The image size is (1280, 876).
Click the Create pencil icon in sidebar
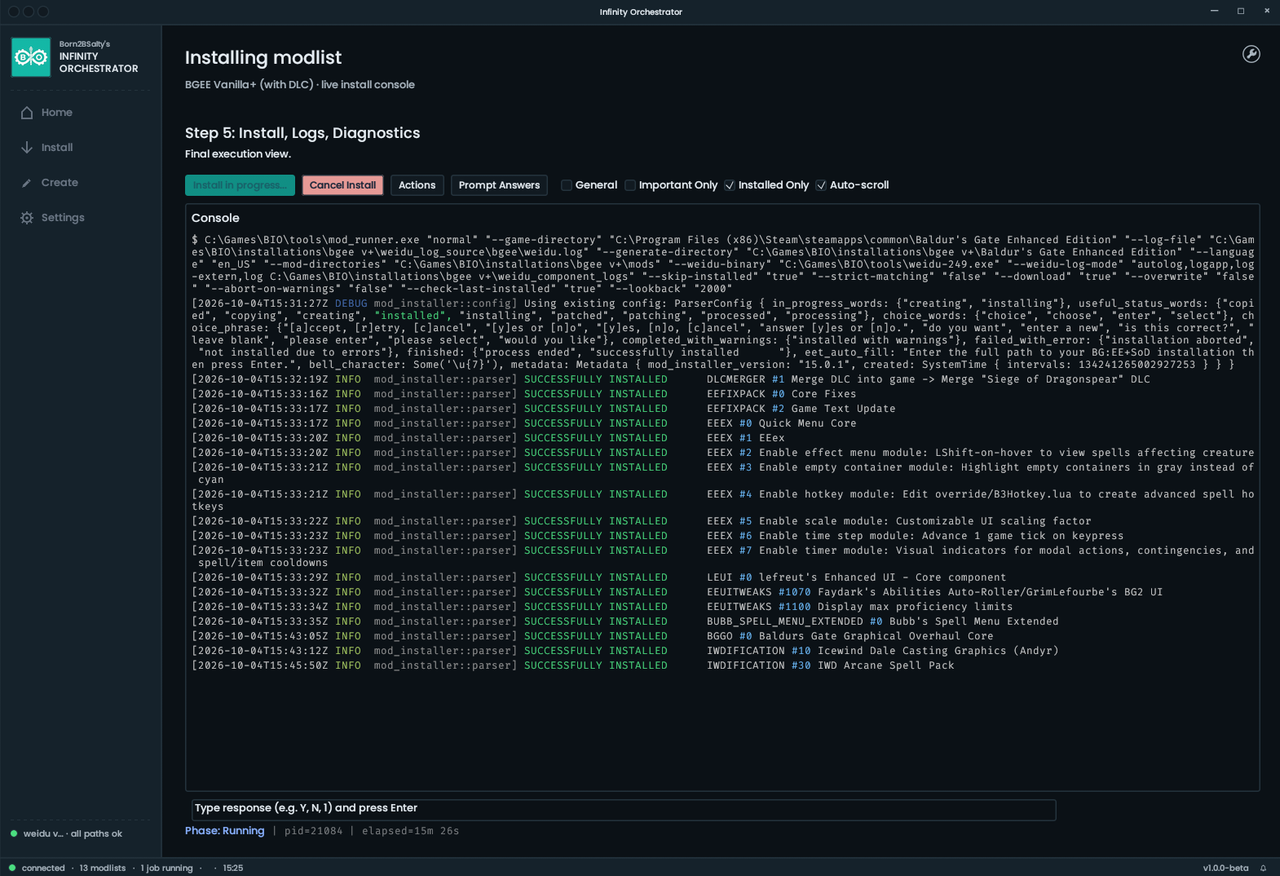[27, 183]
